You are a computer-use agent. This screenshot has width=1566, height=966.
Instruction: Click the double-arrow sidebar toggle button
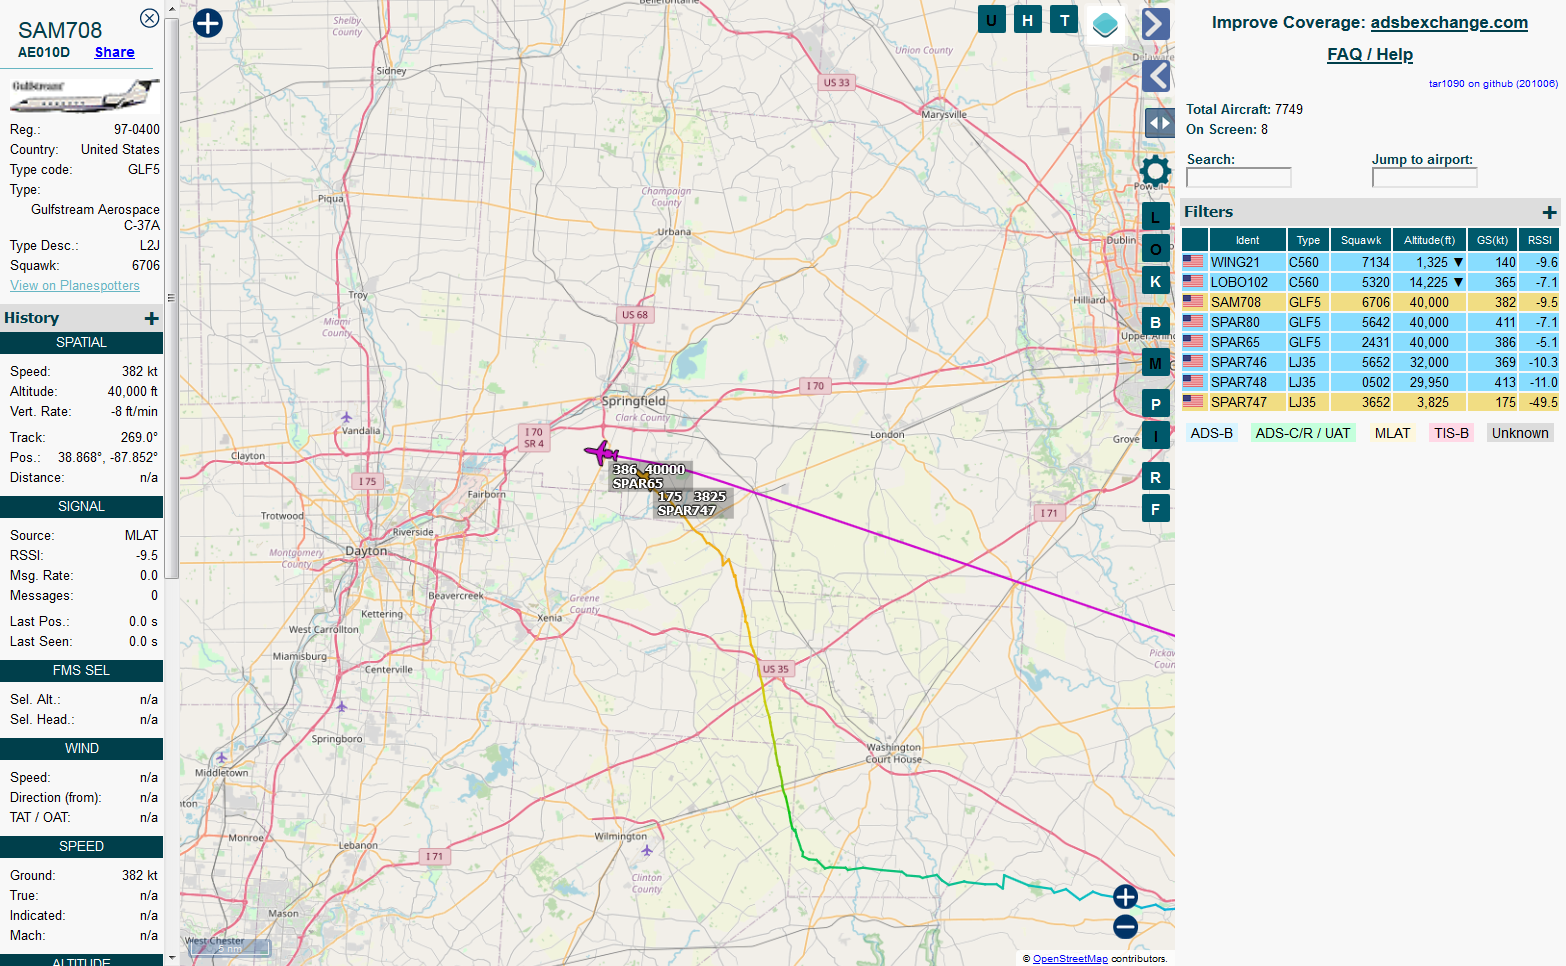coord(1158,124)
